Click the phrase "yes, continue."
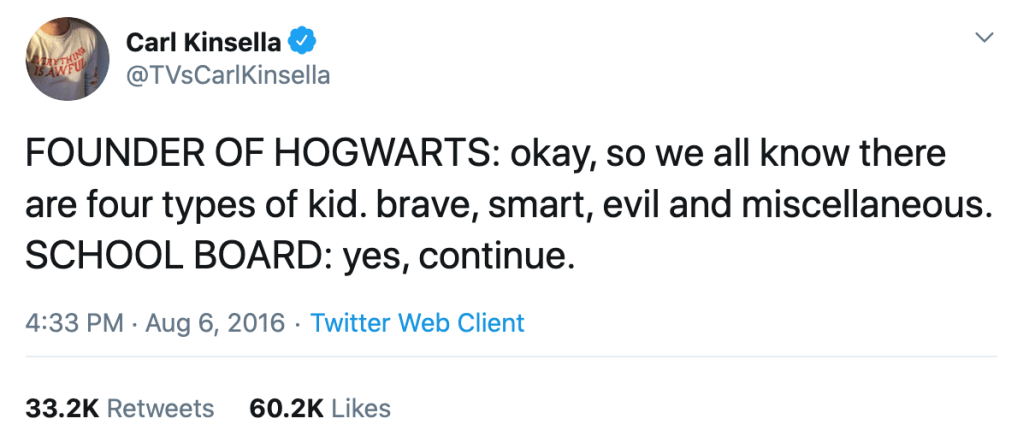The height and width of the screenshot is (448, 1023). 459,257
